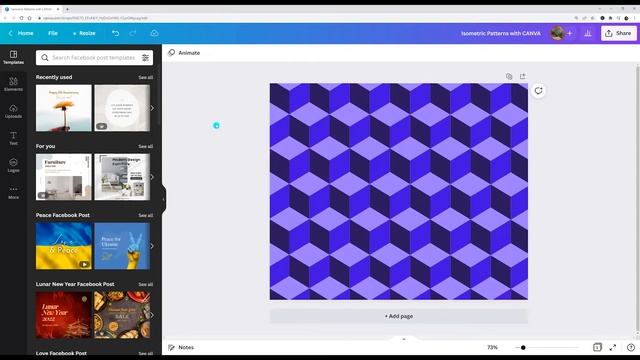Select the Furniture template thumbnail
This screenshot has width=640, height=360.
pyautogui.click(x=64, y=177)
